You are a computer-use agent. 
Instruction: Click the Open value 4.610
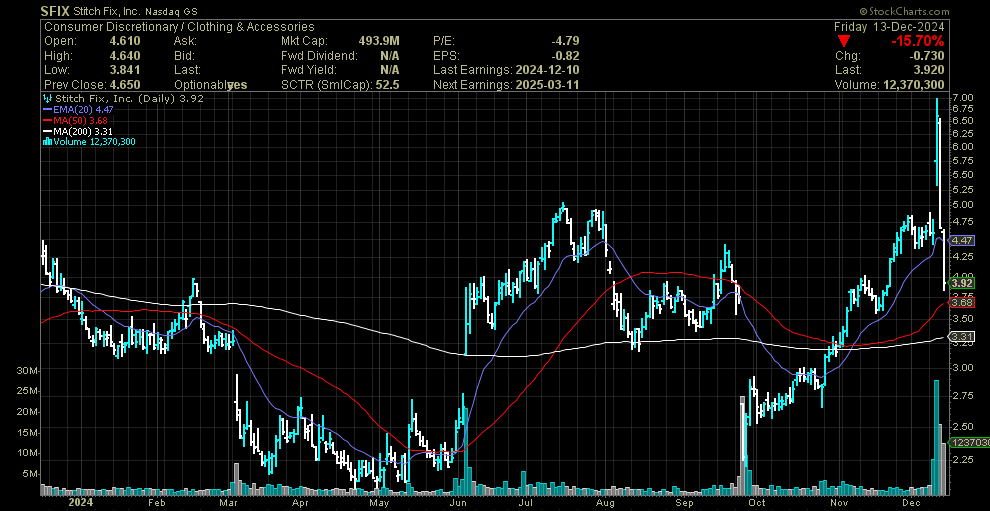pyautogui.click(x=126, y=41)
